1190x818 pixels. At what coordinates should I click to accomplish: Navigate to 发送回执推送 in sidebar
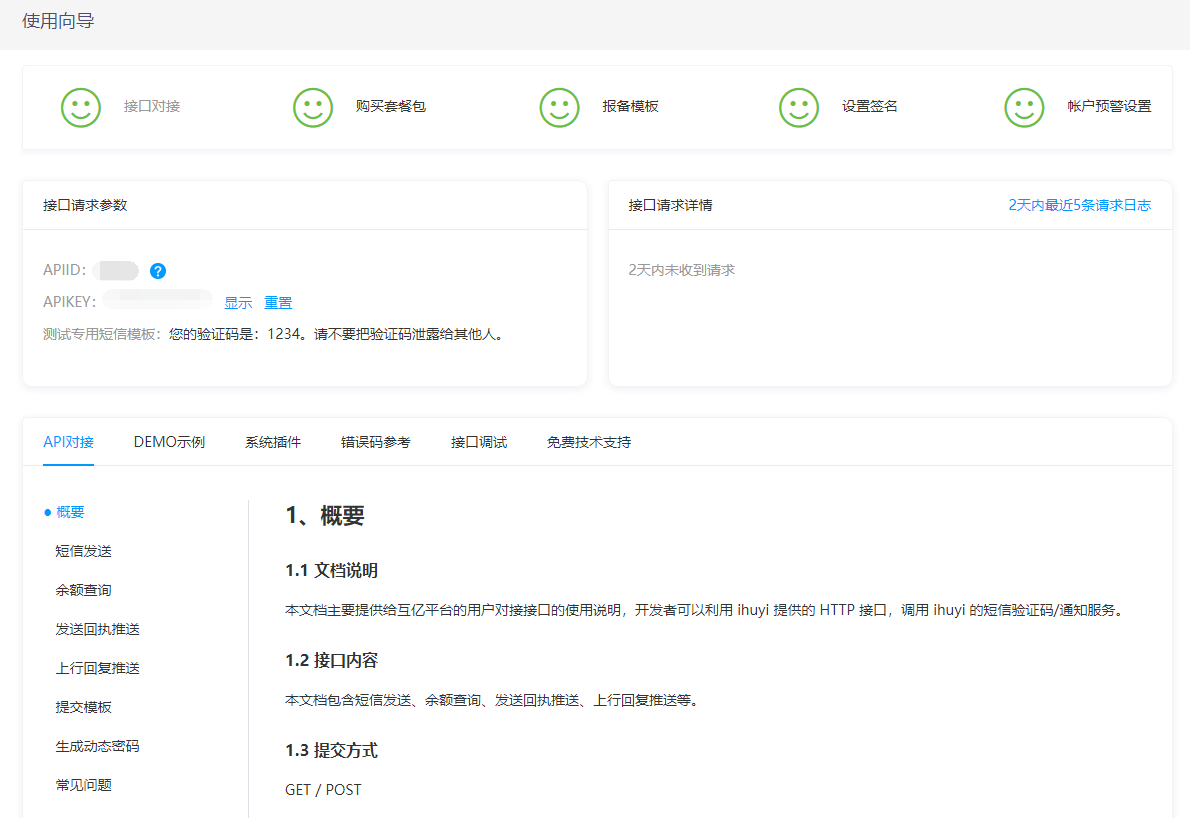coord(97,629)
